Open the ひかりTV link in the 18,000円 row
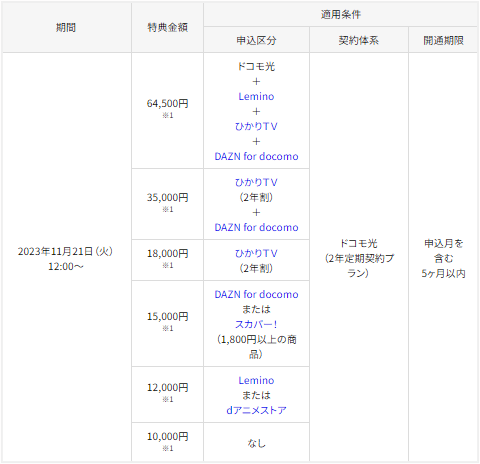 tap(256, 253)
